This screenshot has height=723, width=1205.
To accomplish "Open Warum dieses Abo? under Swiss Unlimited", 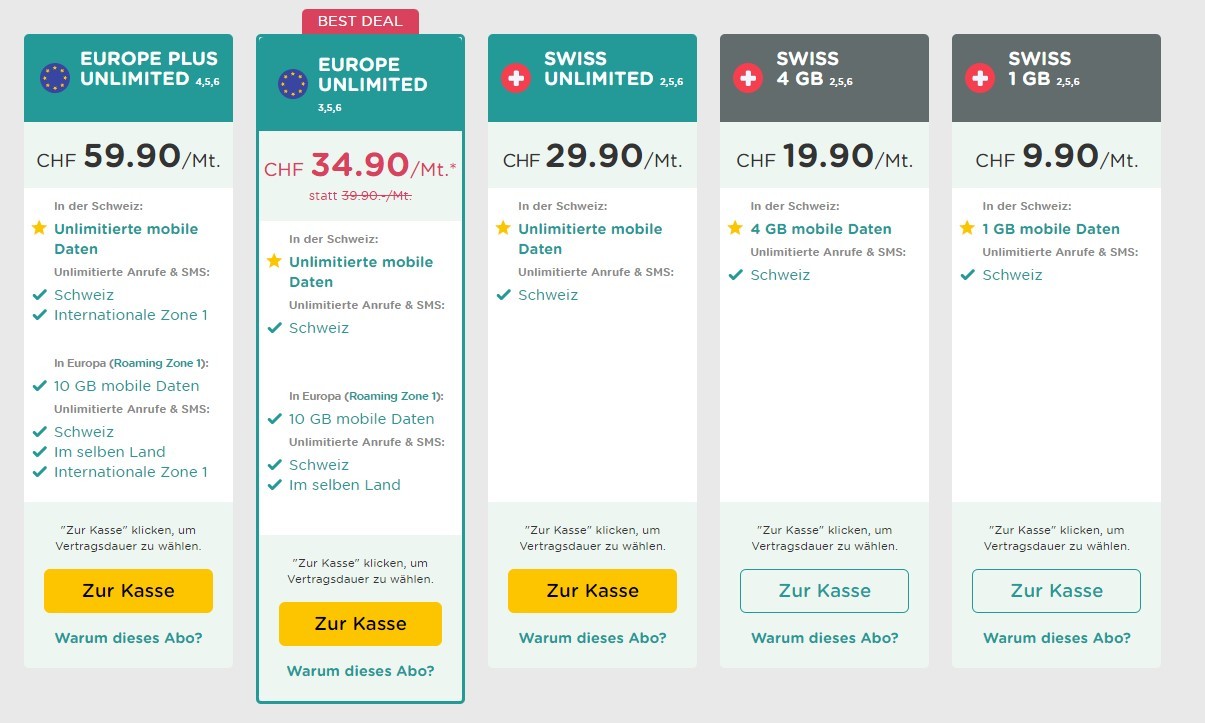I will click(592, 638).
